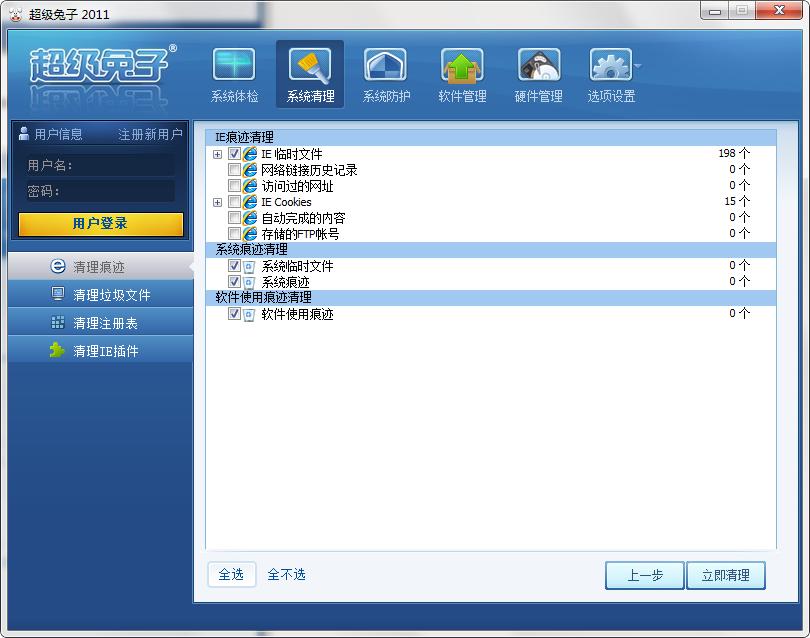Open the dropdown arrow beside 选项设置
Screen dimensions: 810x638
[638, 66]
